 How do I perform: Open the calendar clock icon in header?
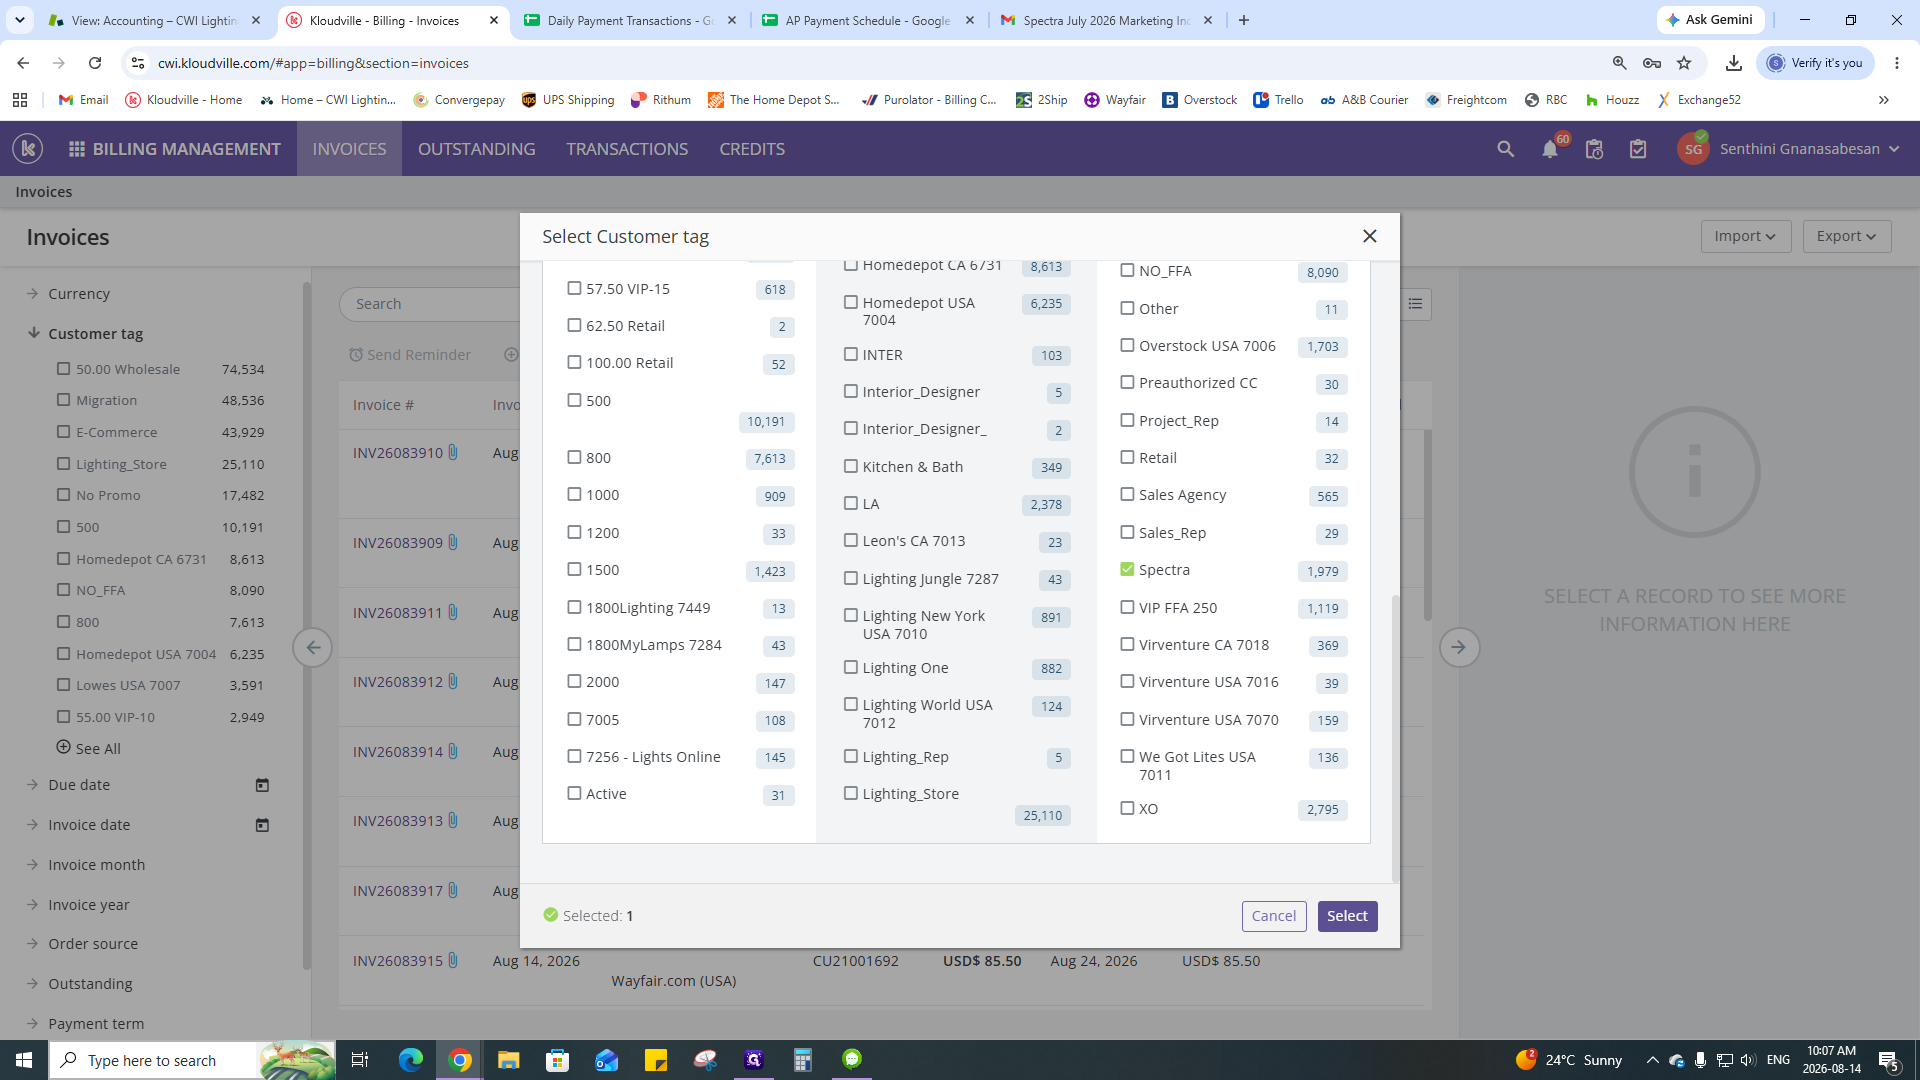[1594, 150]
